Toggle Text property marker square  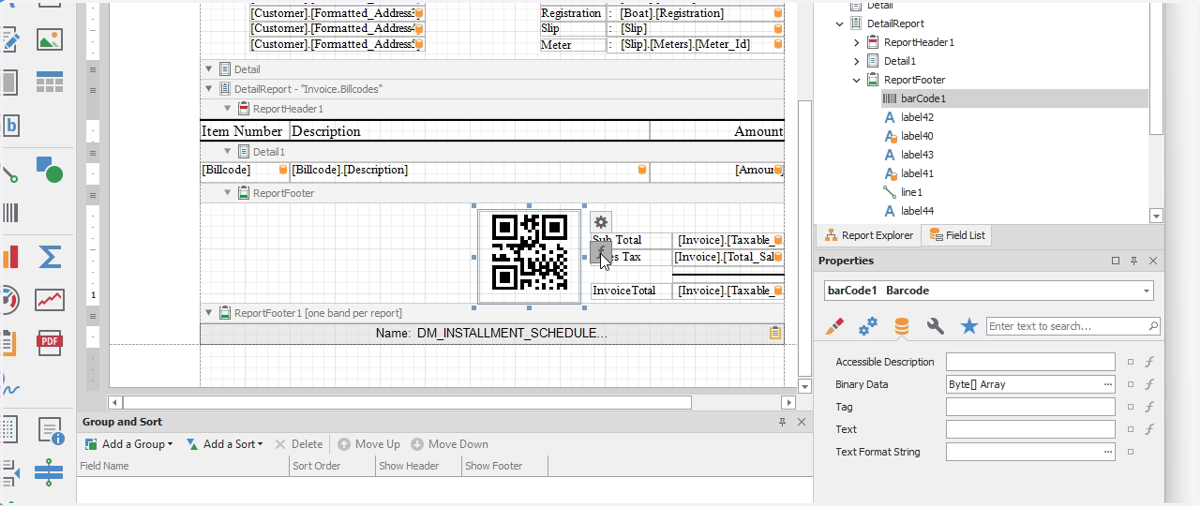pos(1131,429)
